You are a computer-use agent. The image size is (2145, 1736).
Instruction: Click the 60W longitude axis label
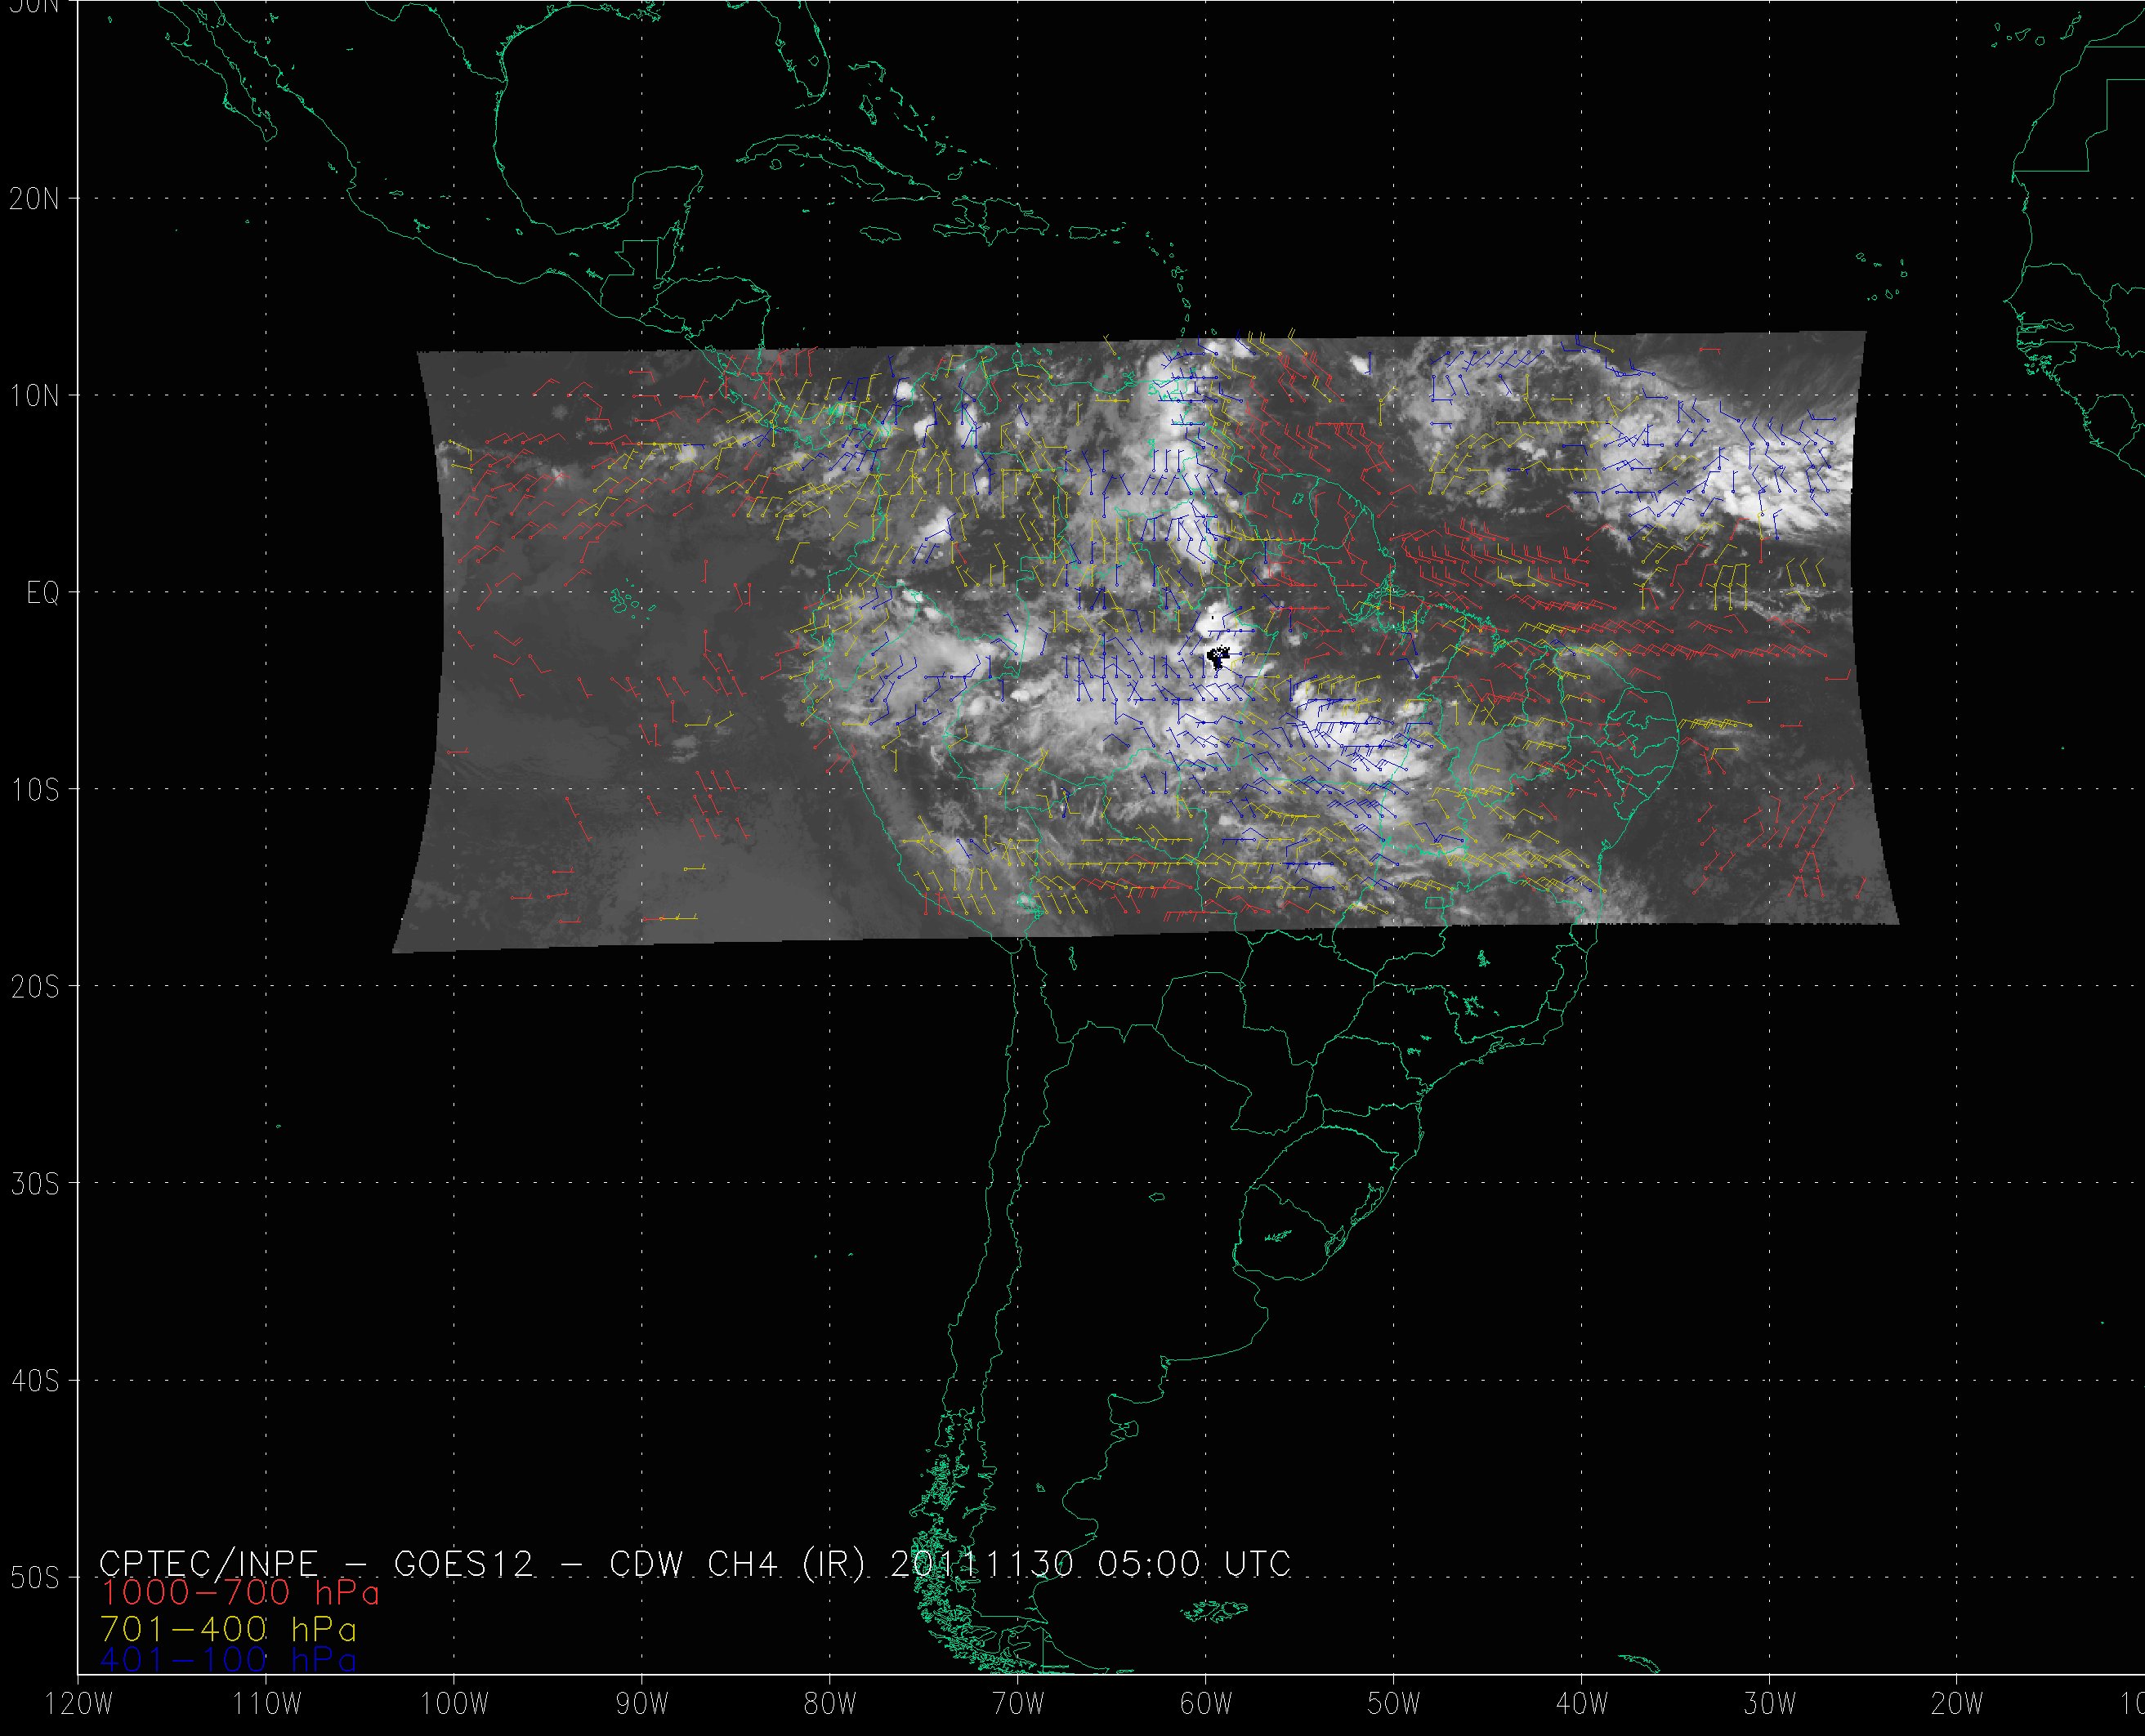pyautogui.click(x=1206, y=1704)
